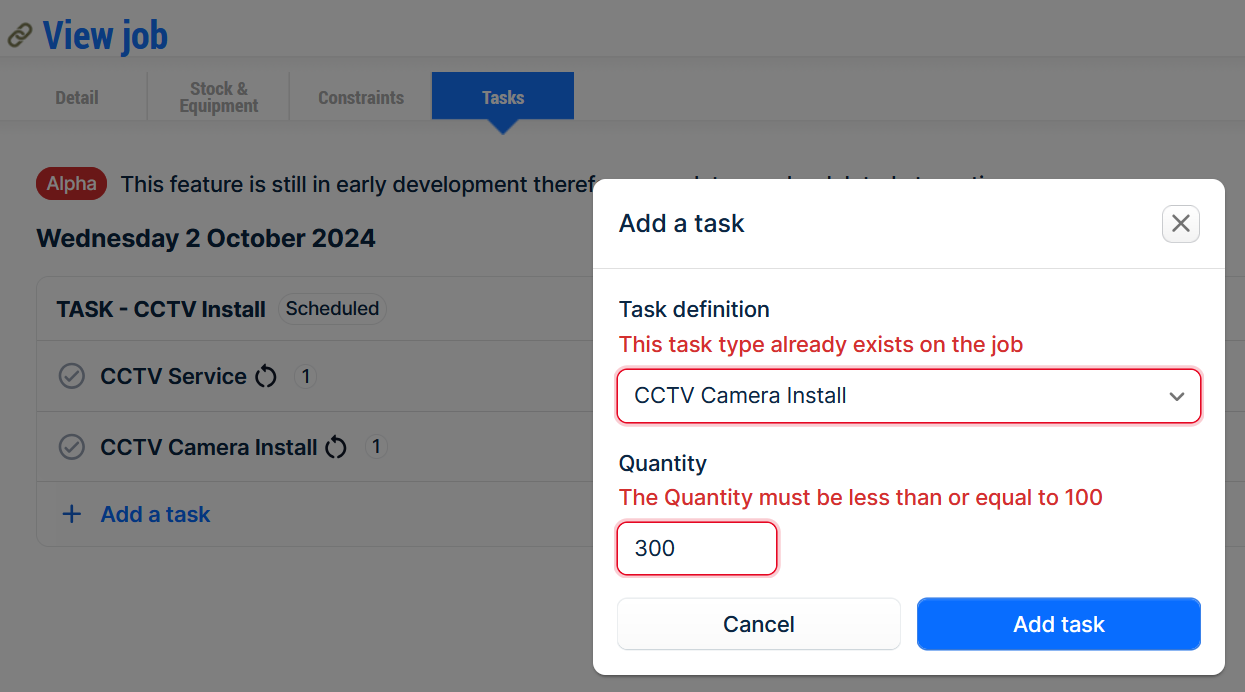Toggle the CCTV Service completion checkmark
This screenshot has height=692, width=1245.
(x=71, y=376)
